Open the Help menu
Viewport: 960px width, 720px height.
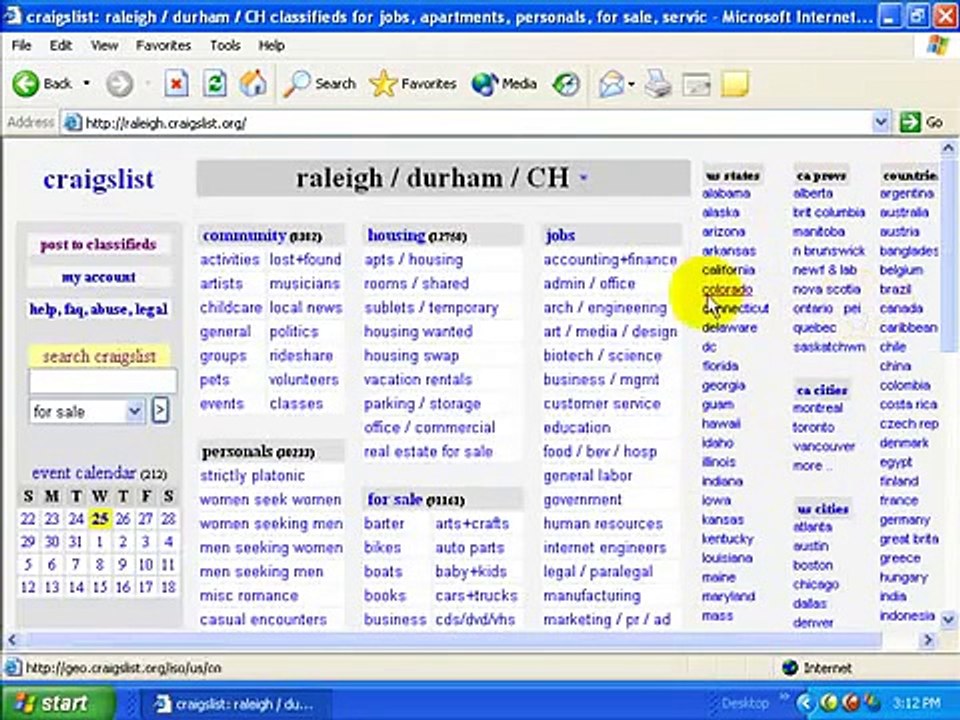click(x=271, y=45)
